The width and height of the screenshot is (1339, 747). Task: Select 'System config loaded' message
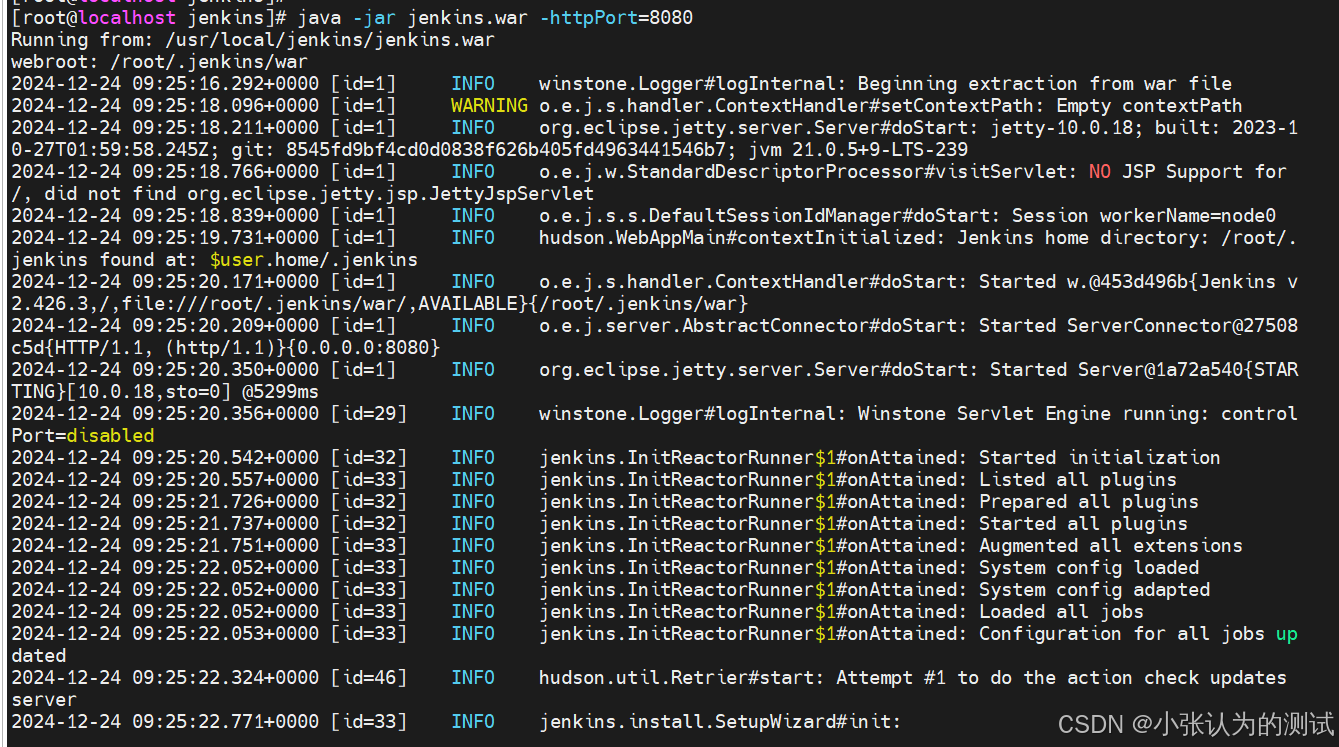(x=1088, y=568)
